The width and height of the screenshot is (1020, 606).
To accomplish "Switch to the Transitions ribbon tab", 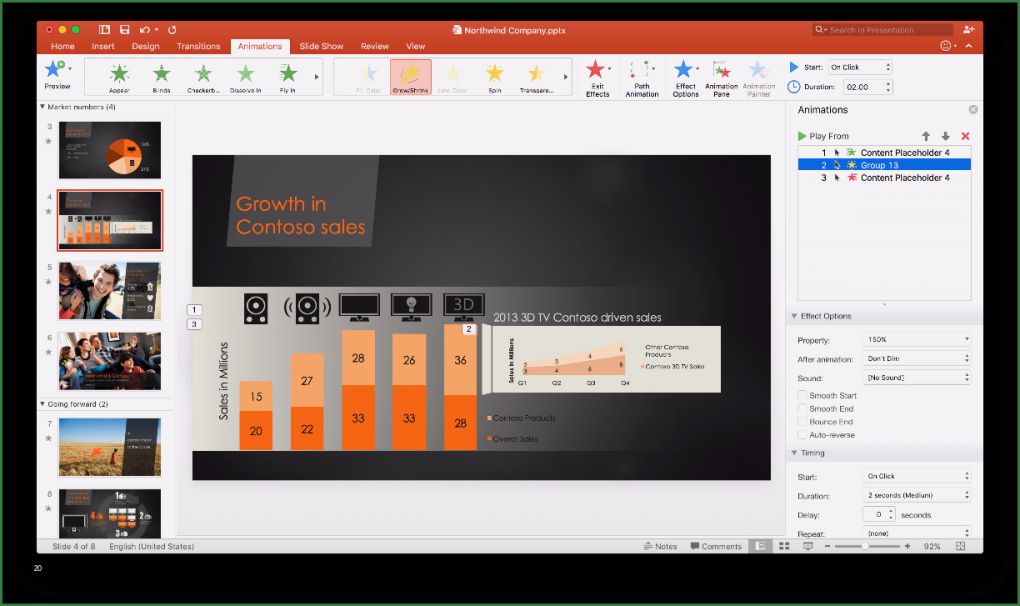I will point(198,45).
